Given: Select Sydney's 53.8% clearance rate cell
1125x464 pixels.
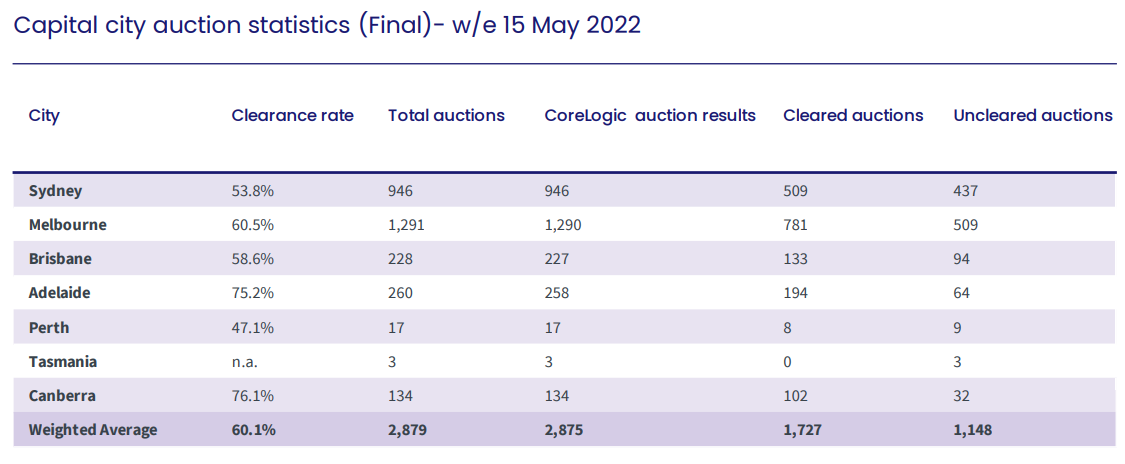Looking at the screenshot, I should tap(252, 190).
